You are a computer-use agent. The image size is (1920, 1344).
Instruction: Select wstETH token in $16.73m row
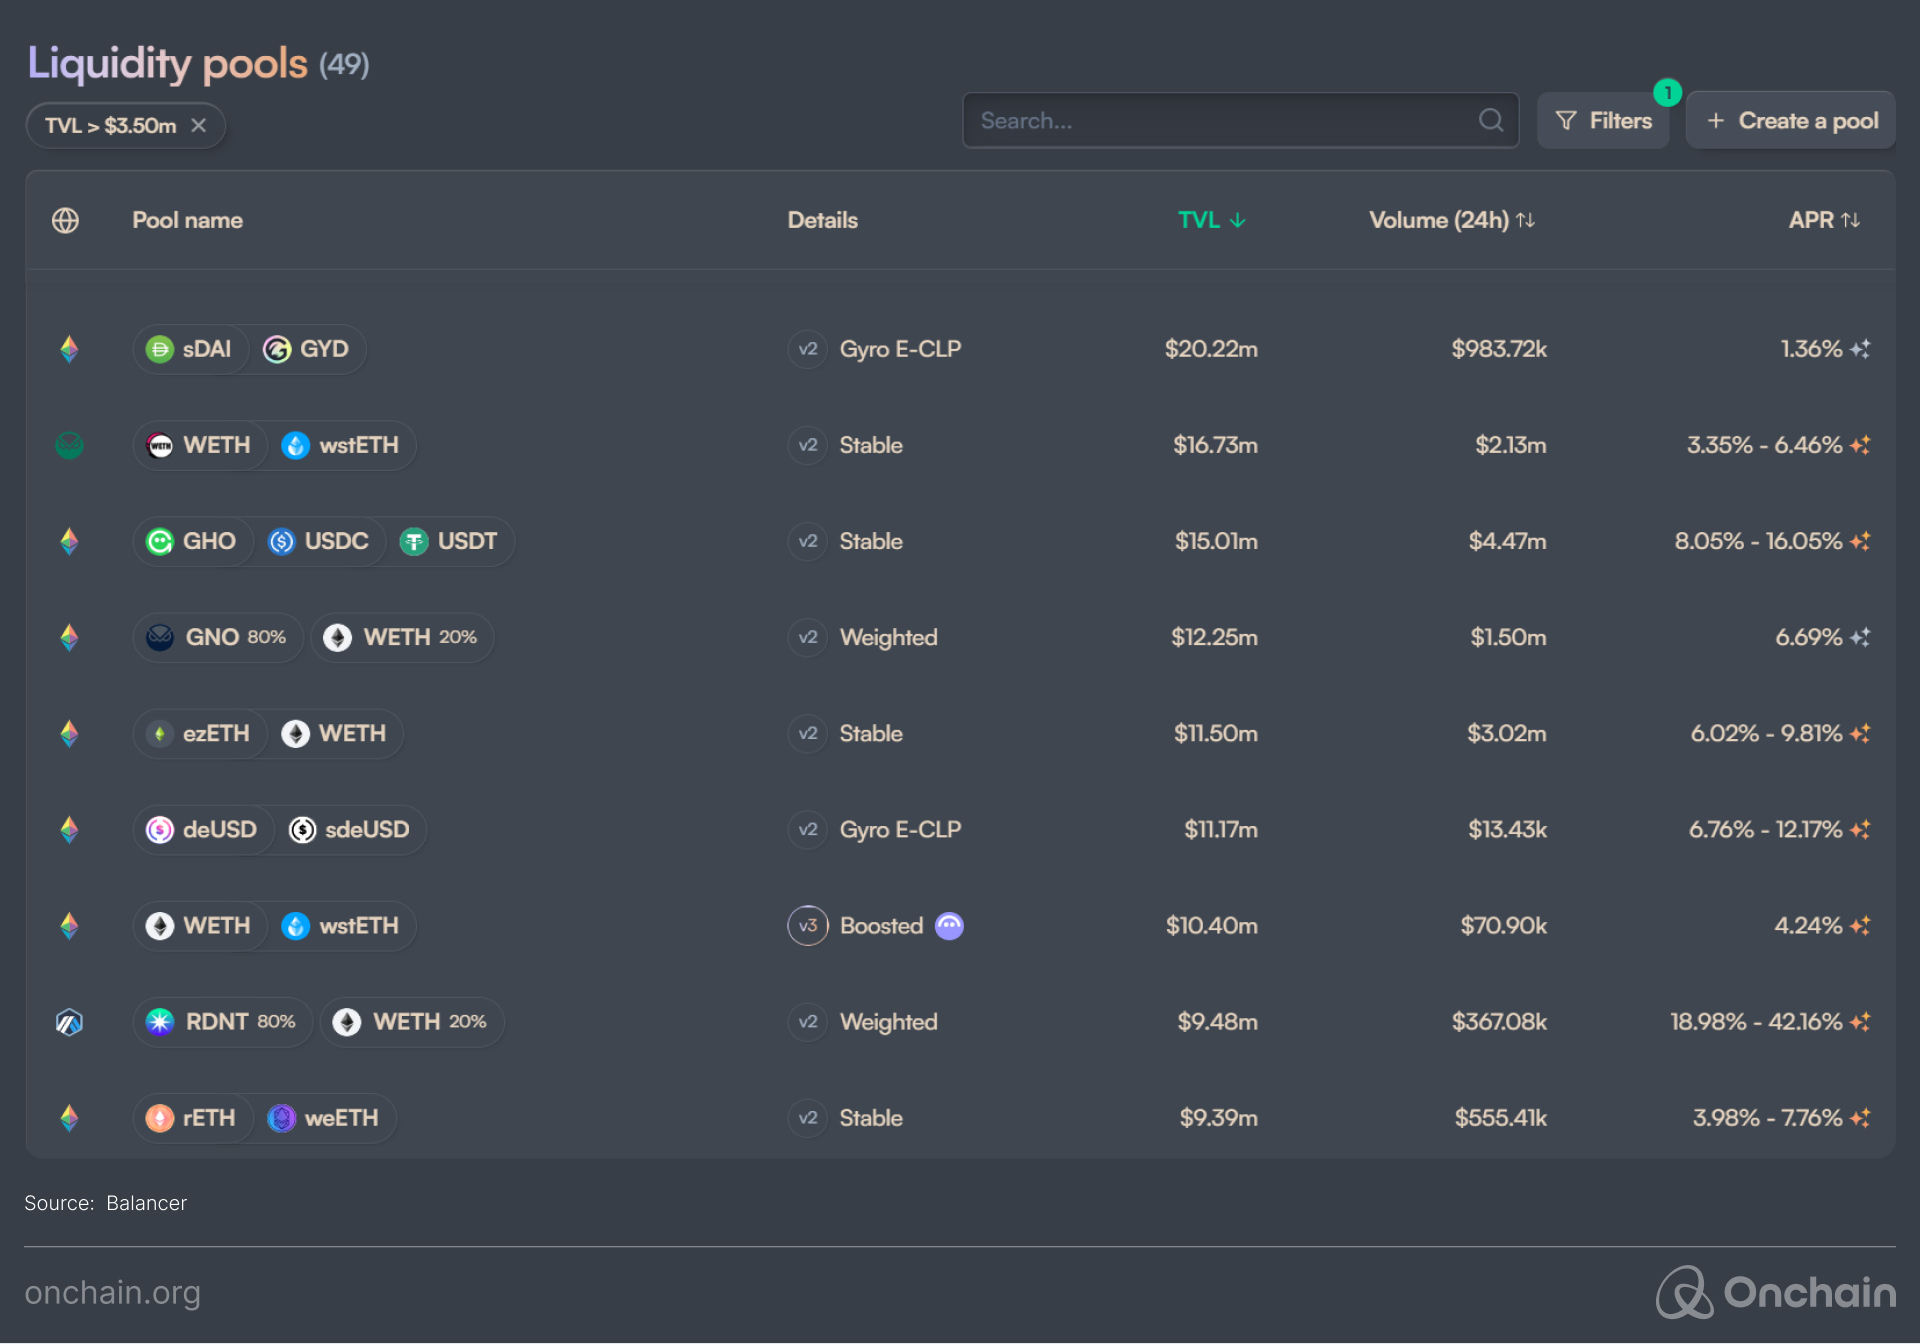click(341, 445)
